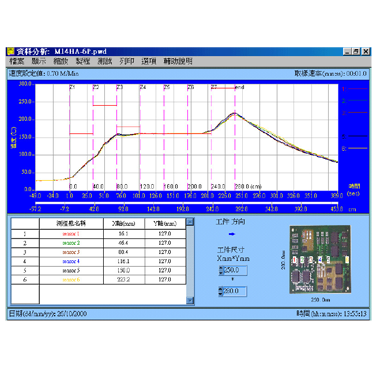Viewport: 372px width, 372px height.
Task: Open the 縮放 (Zoom) menu
Action: pyautogui.click(x=61, y=61)
